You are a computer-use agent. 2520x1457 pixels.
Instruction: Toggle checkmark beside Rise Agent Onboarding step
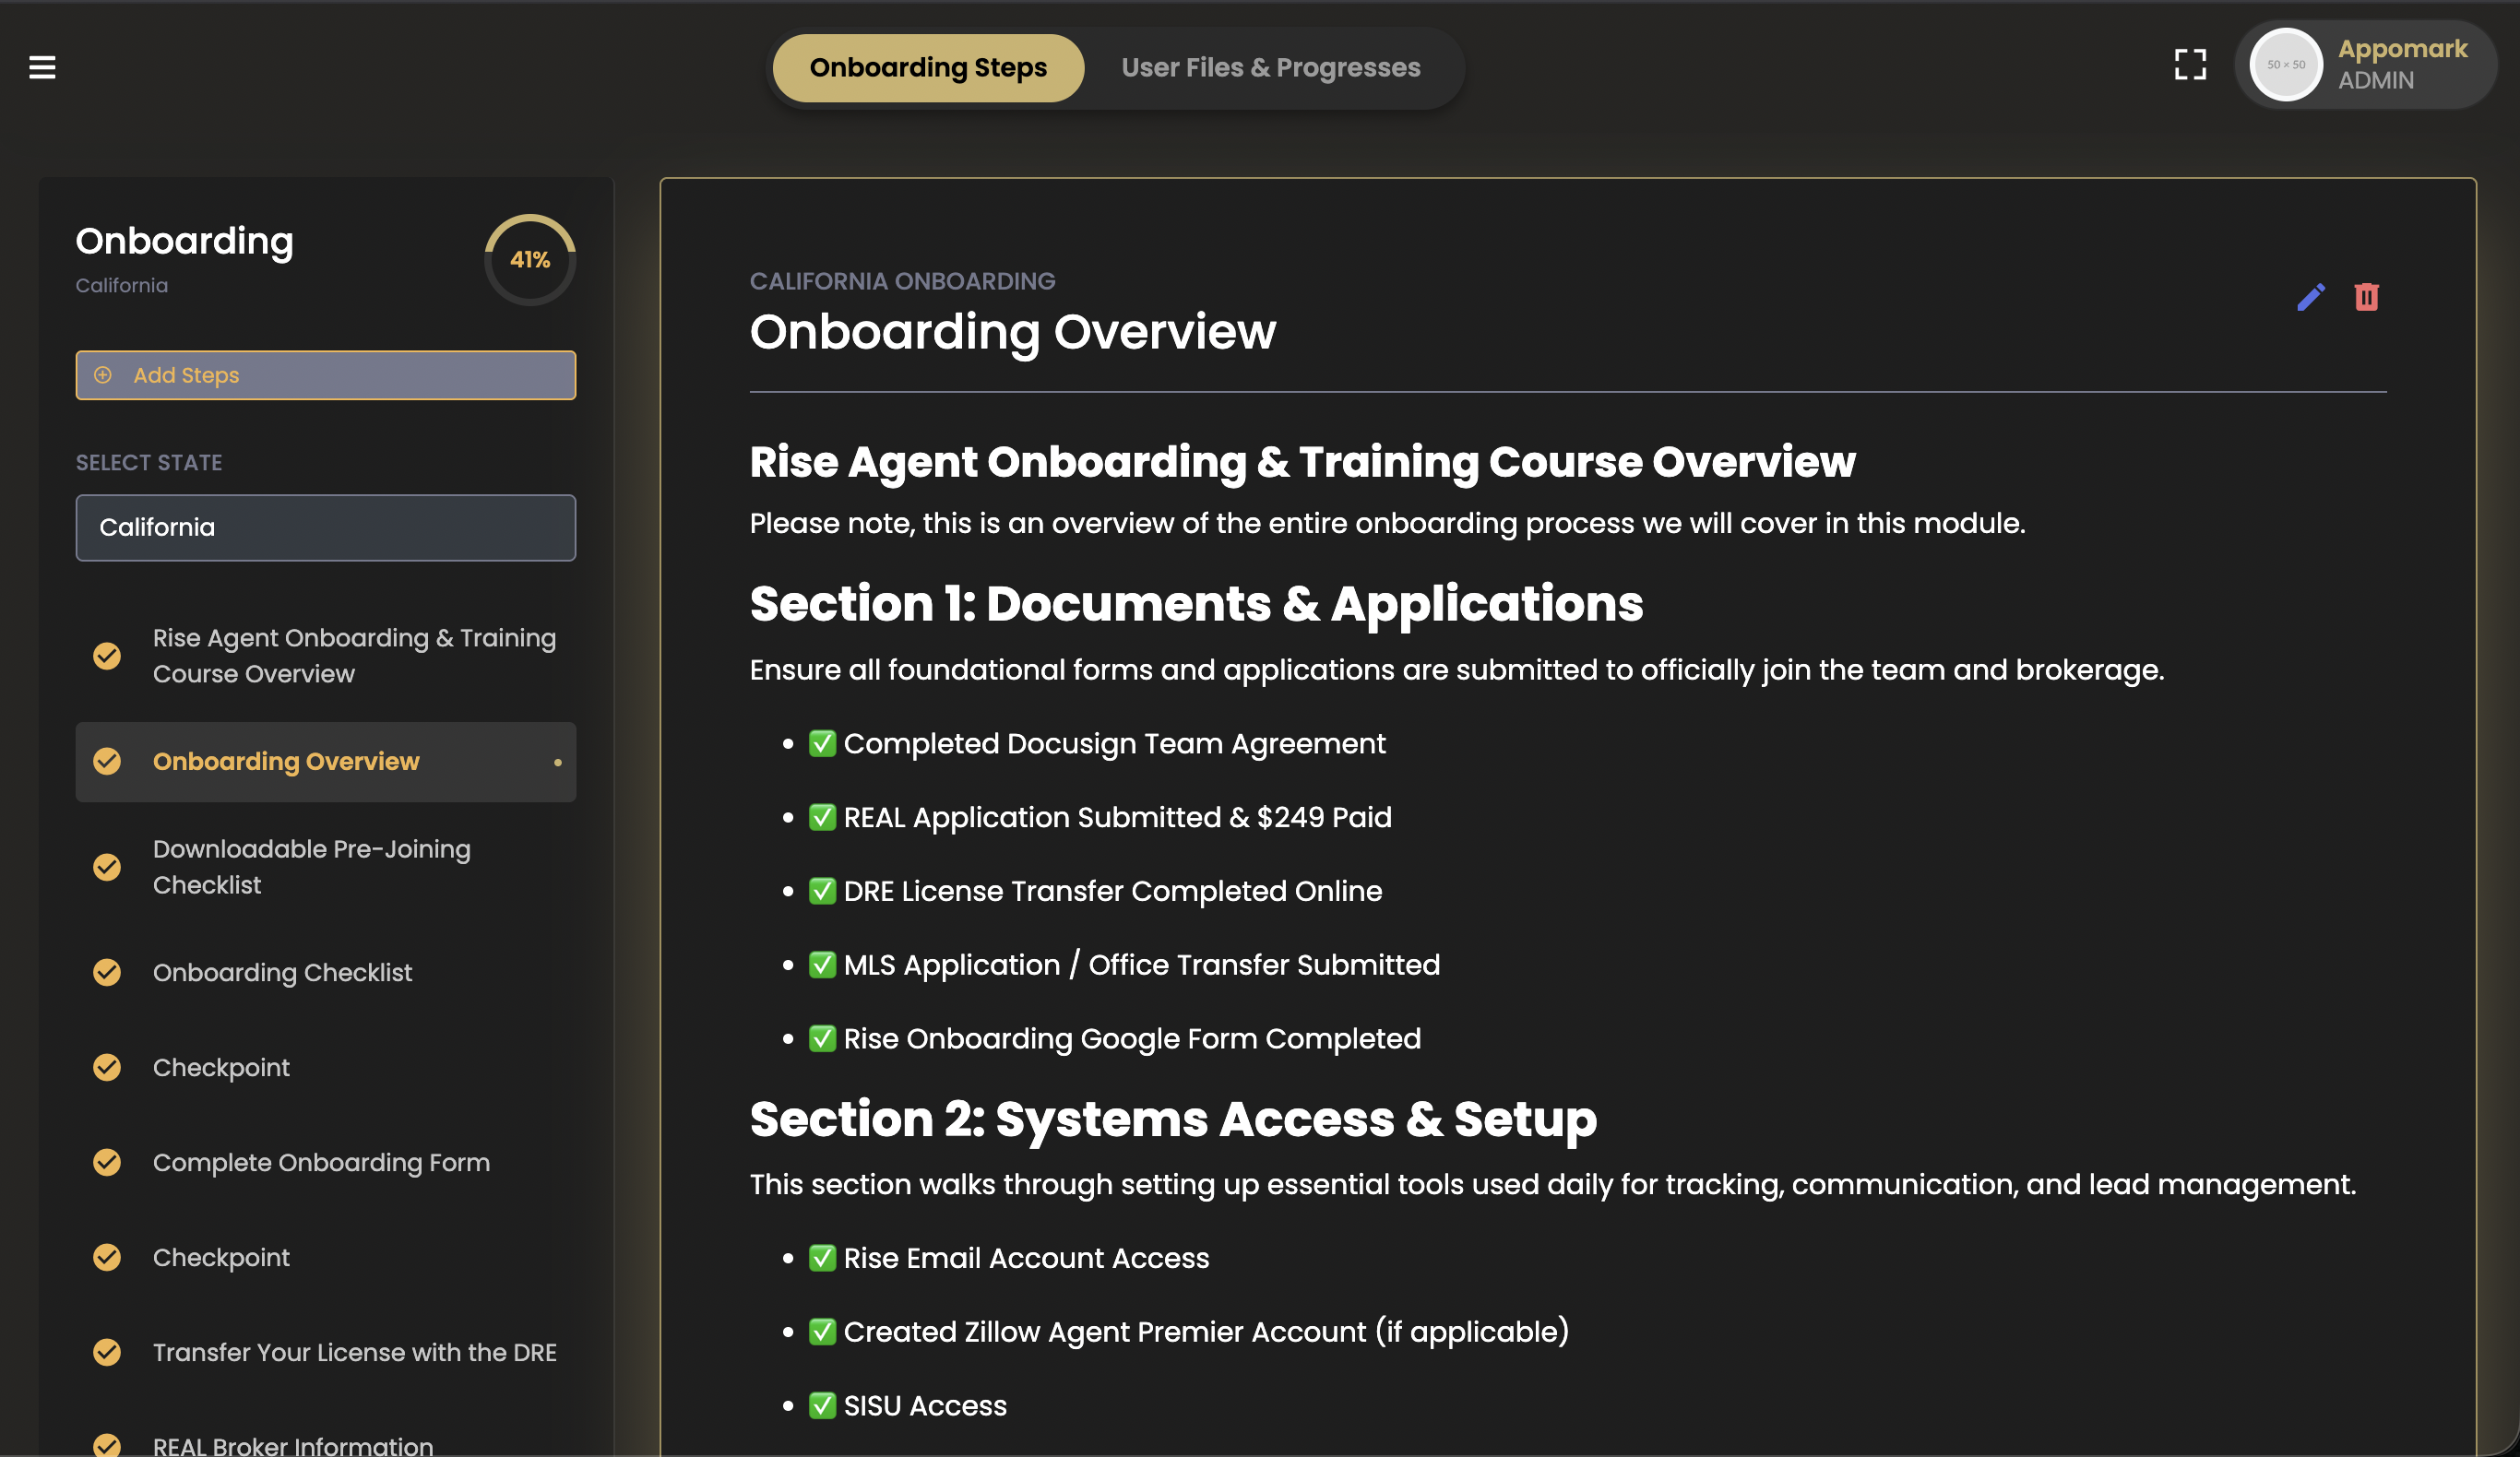click(x=107, y=655)
